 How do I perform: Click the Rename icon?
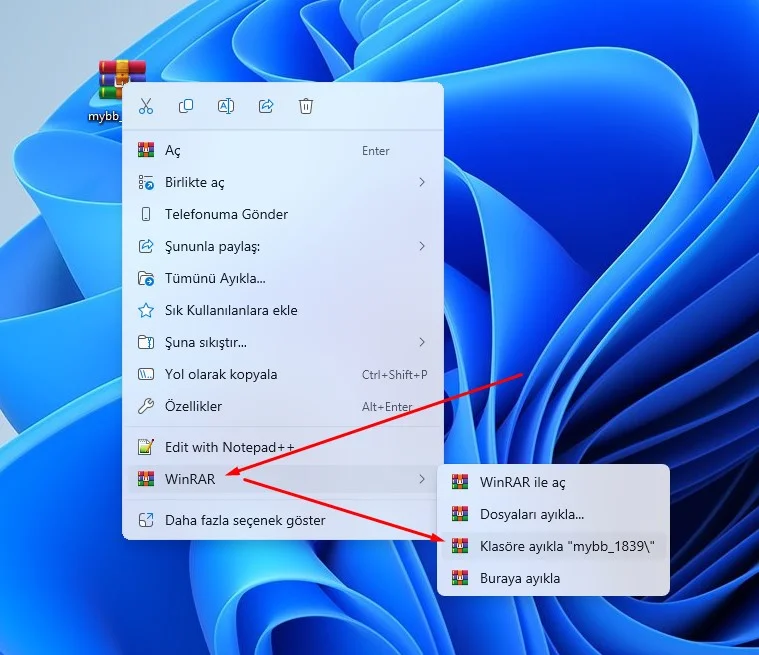tap(226, 106)
